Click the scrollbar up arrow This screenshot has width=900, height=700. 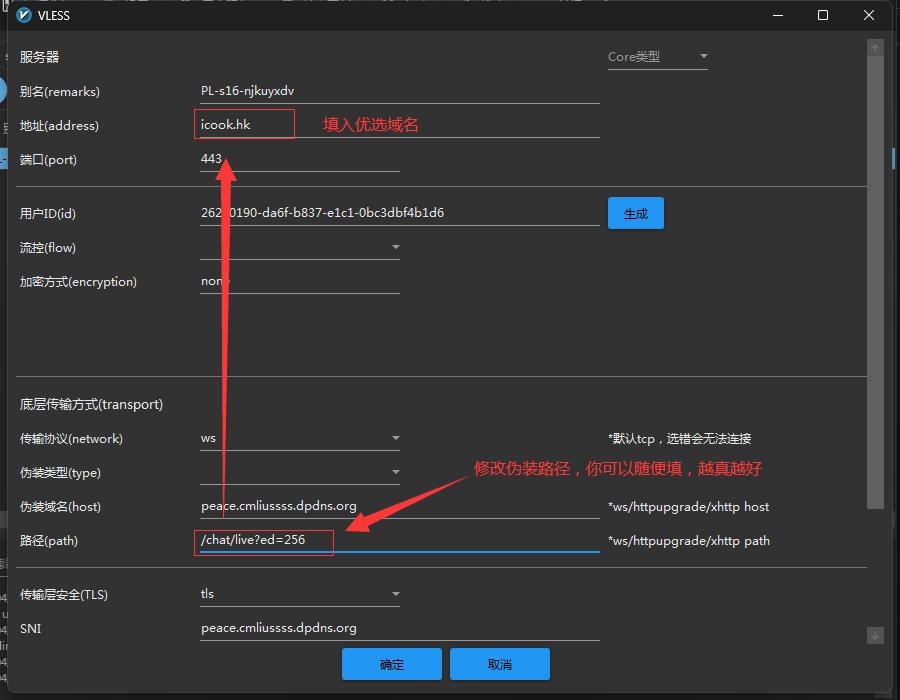pyautogui.click(x=875, y=48)
